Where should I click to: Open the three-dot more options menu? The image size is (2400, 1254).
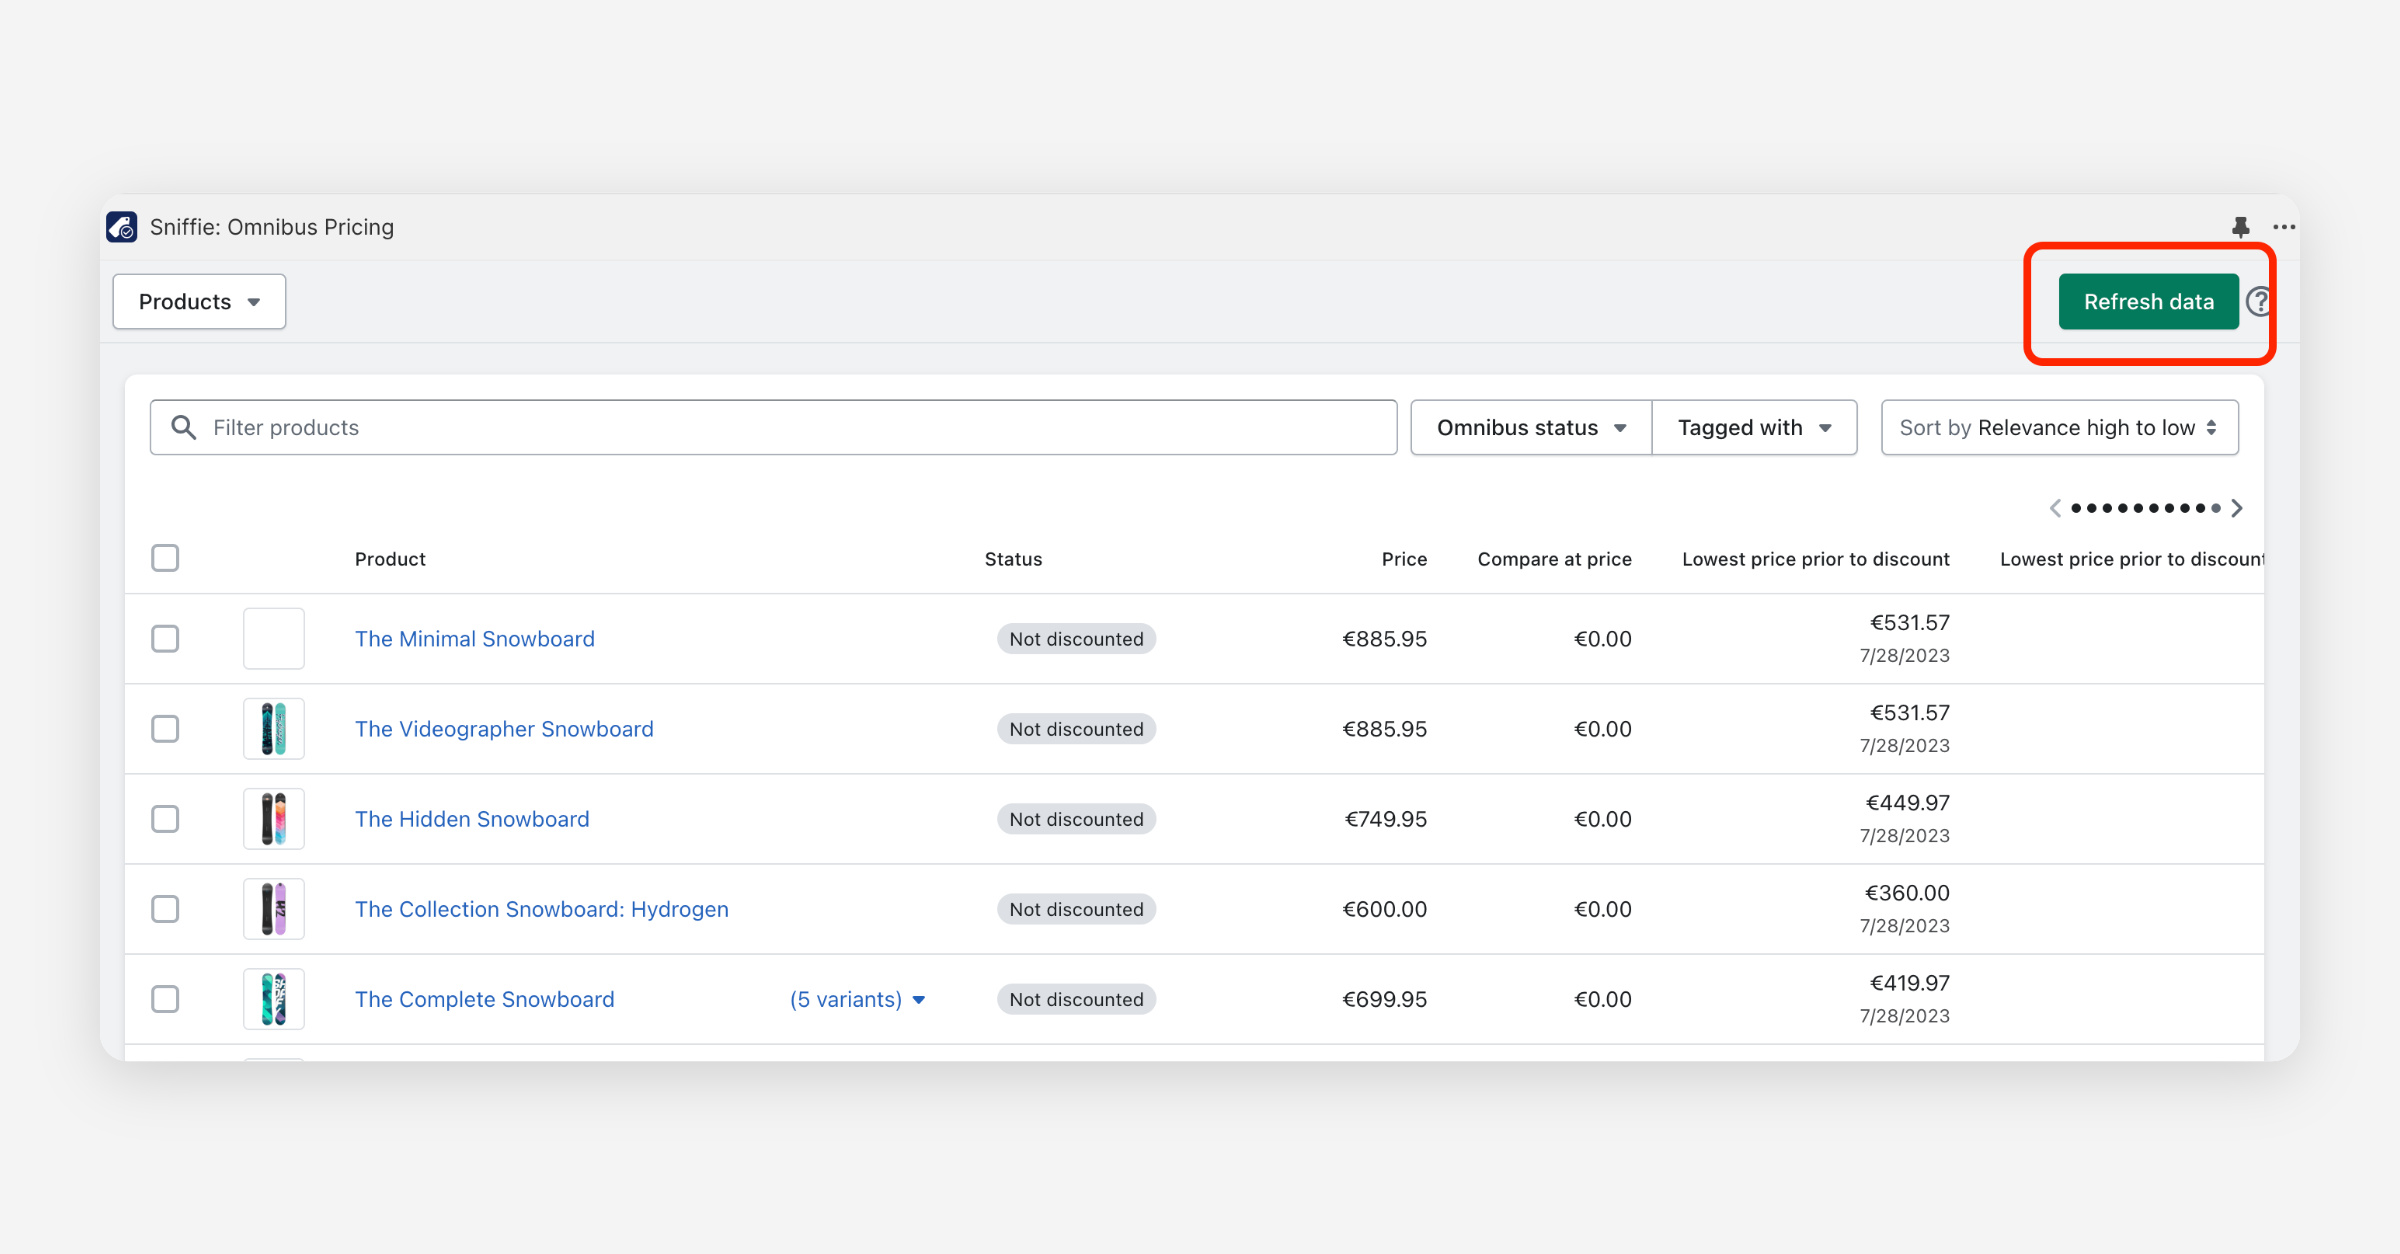point(2284,227)
